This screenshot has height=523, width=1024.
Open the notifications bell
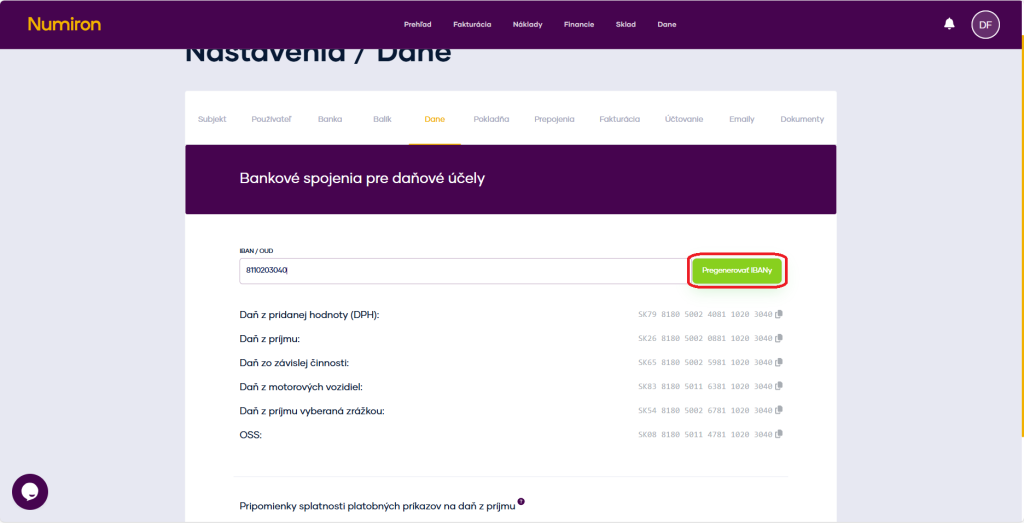(x=949, y=24)
